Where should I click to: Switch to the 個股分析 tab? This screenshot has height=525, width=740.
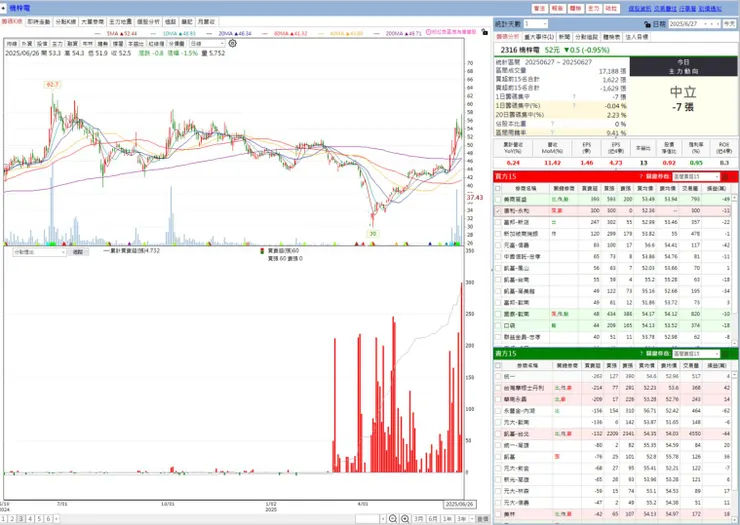(148, 22)
